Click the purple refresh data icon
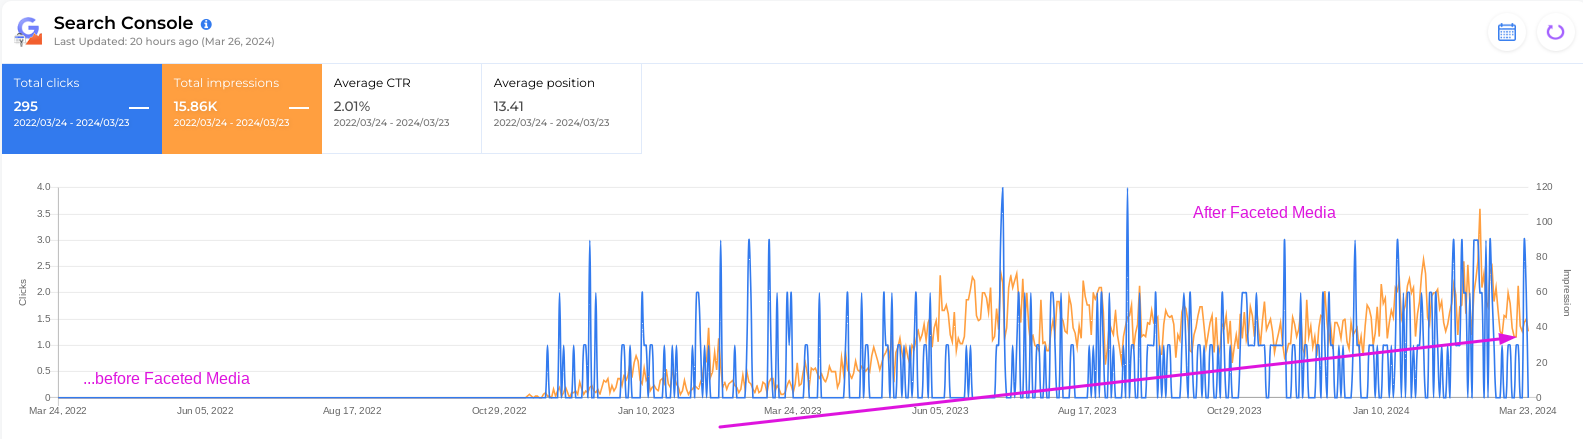Screen dimensions: 1583x439 [1555, 32]
